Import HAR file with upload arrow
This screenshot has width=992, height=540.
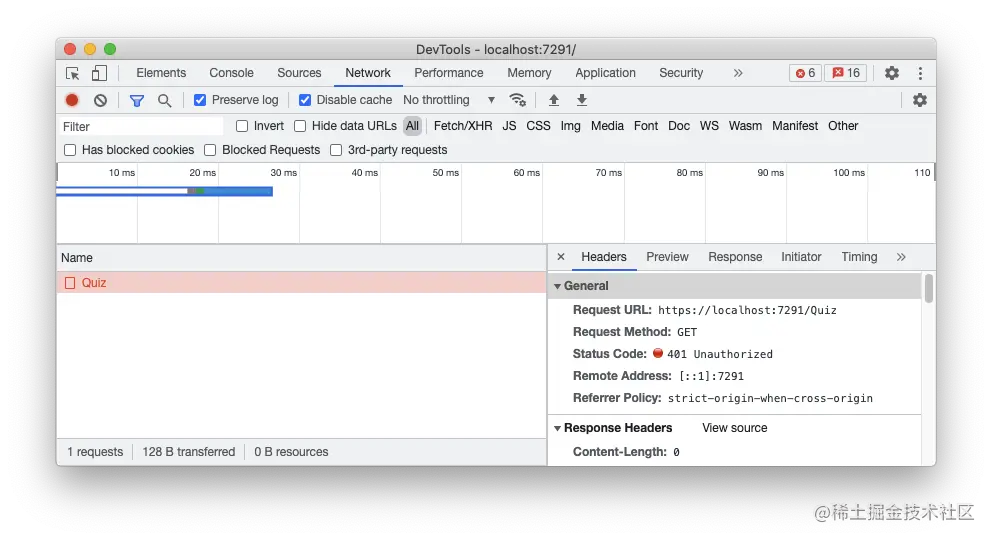point(554,100)
